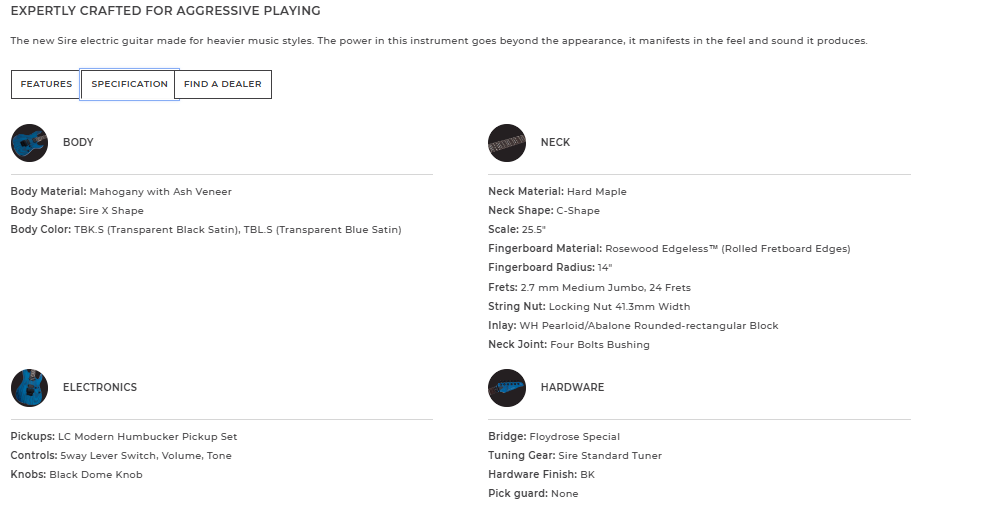This screenshot has width=997, height=527.
Task: Click the guitar neck fretboard icon
Action: coord(507,143)
